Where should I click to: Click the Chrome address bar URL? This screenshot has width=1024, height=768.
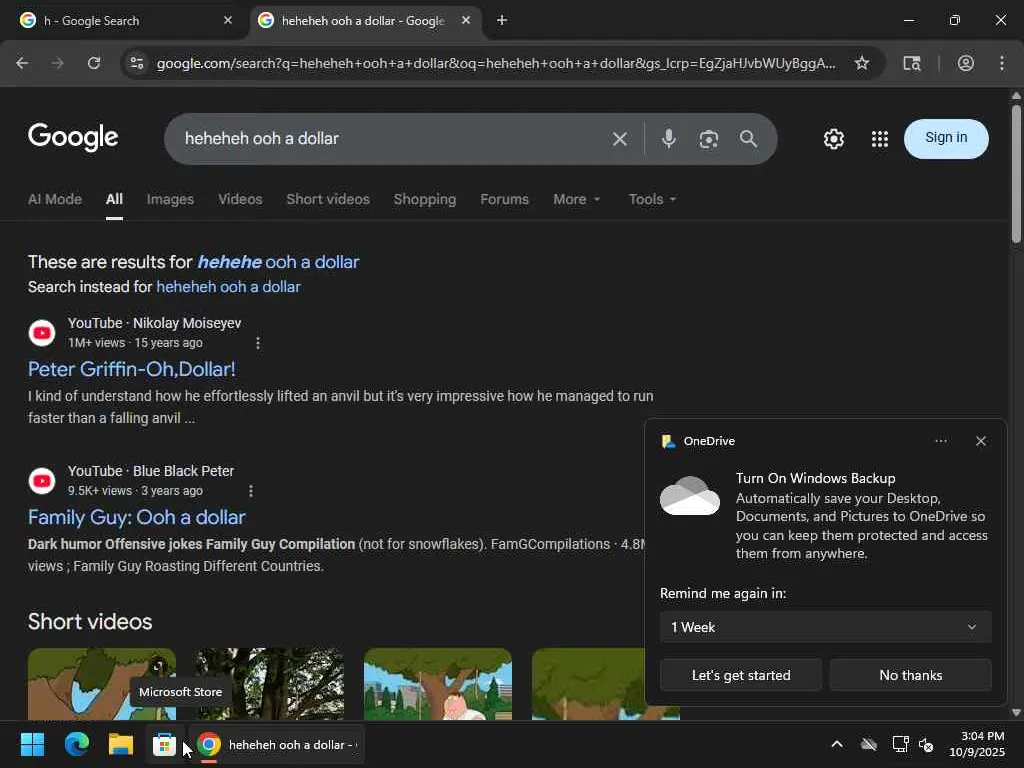point(496,63)
